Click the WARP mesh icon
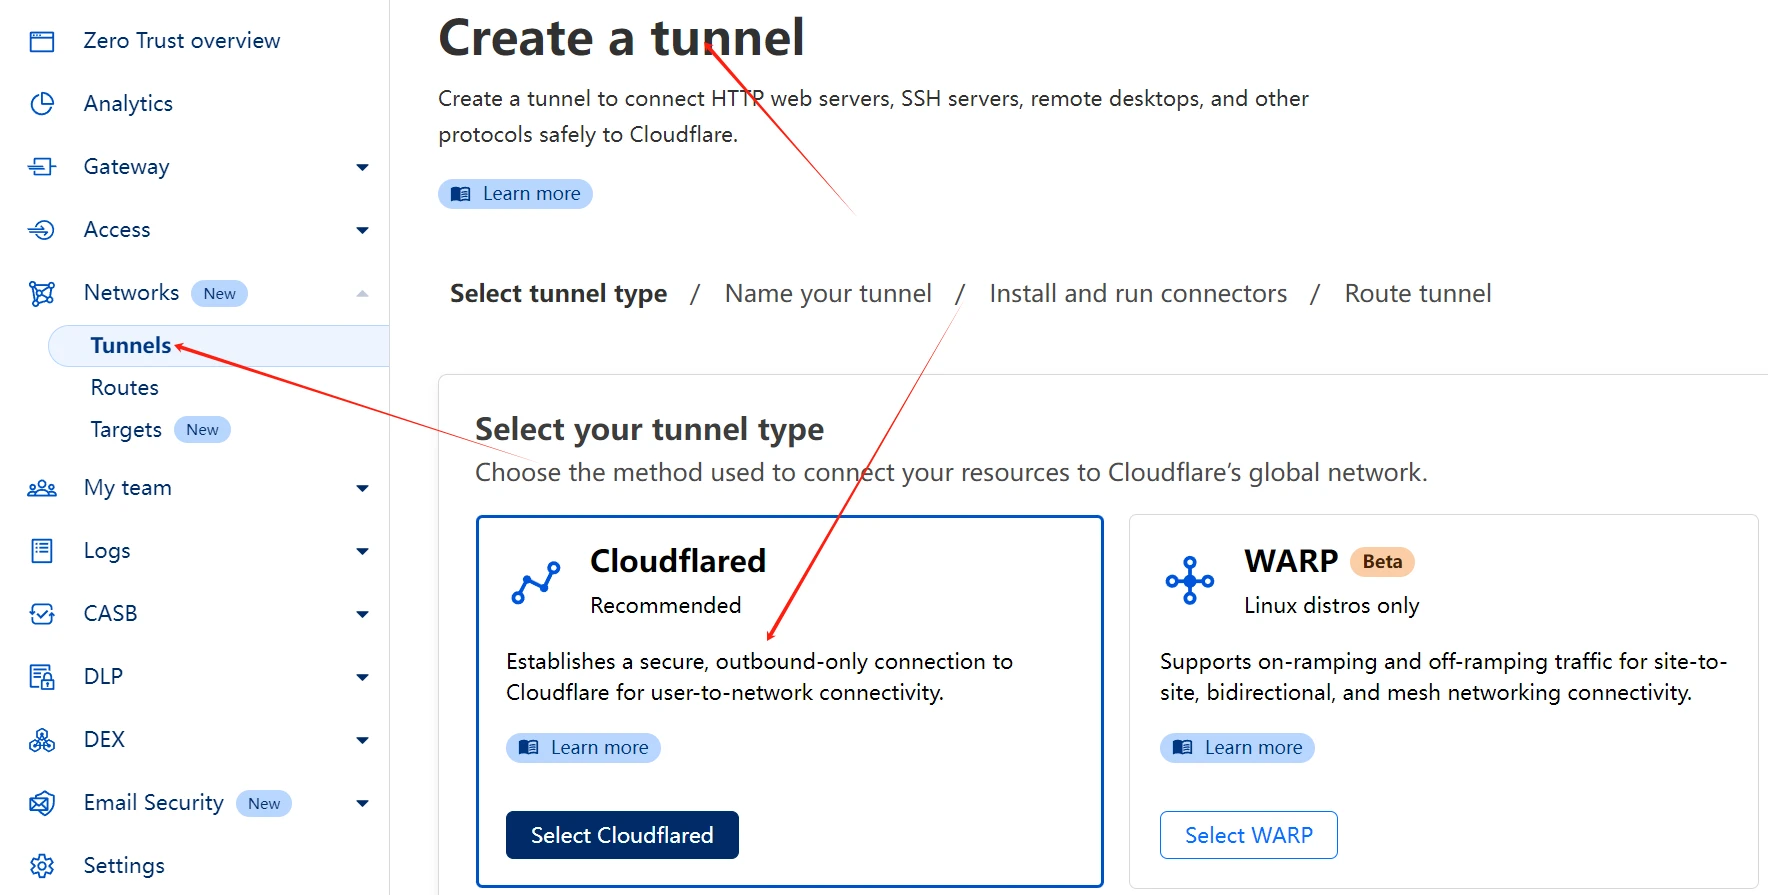The width and height of the screenshot is (1768, 895). (1190, 580)
